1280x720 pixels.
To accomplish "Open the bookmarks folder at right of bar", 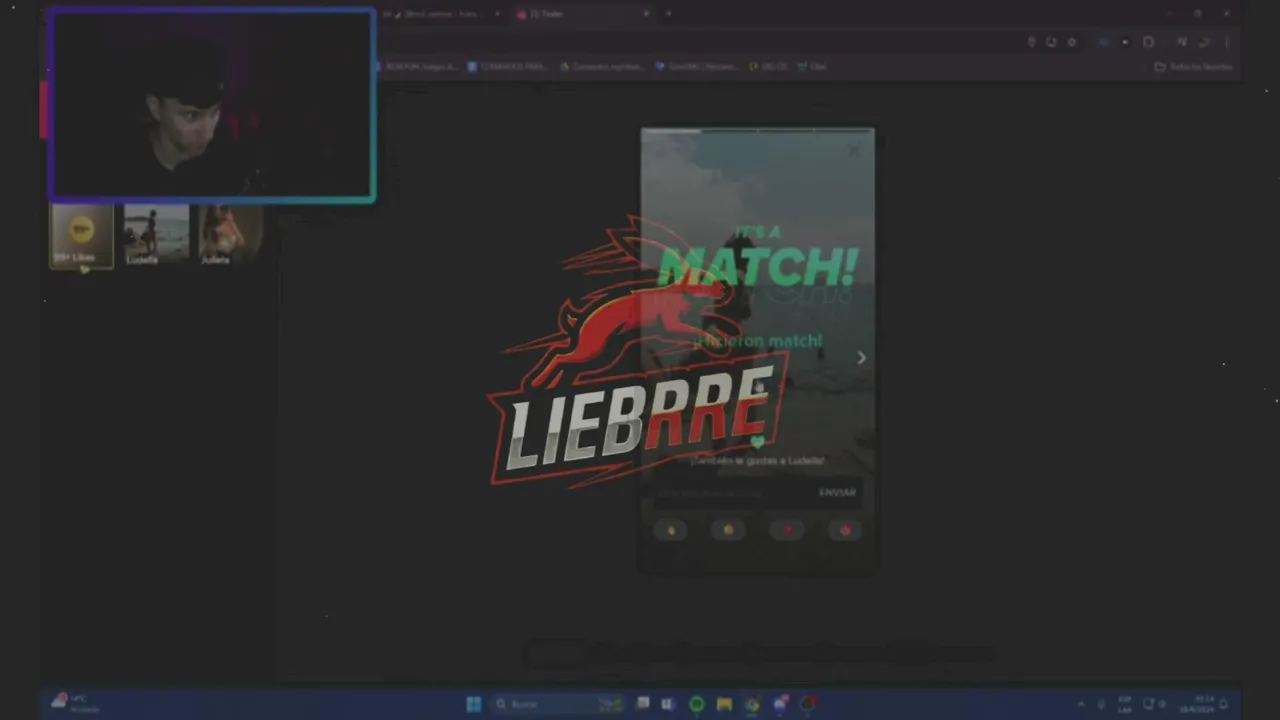I will (x=1193, y=67).
